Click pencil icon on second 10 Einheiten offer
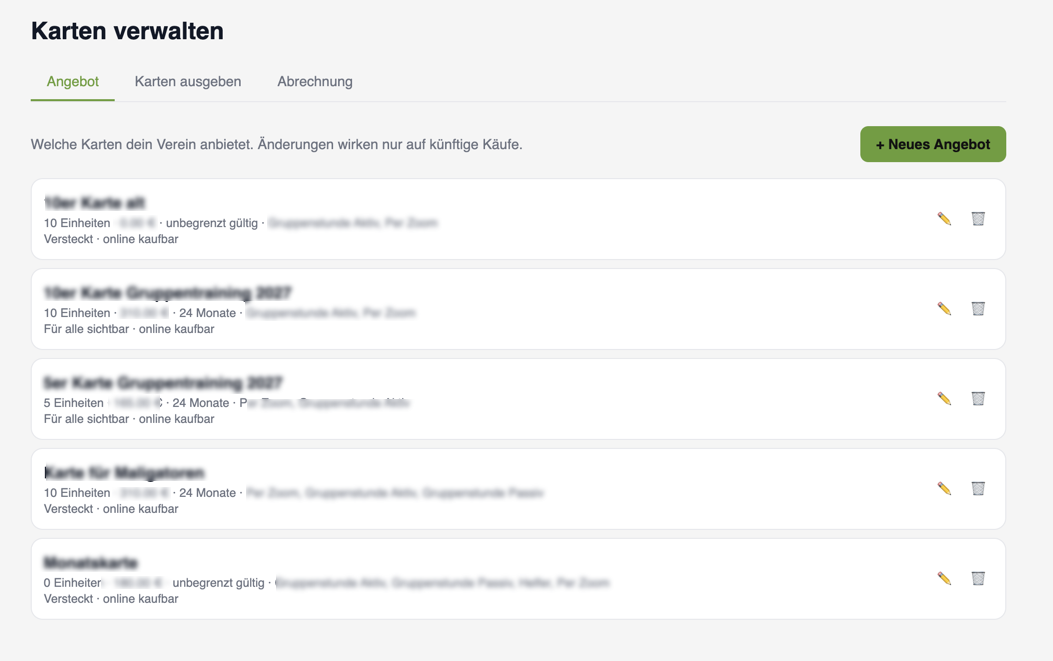 point(944,309)
